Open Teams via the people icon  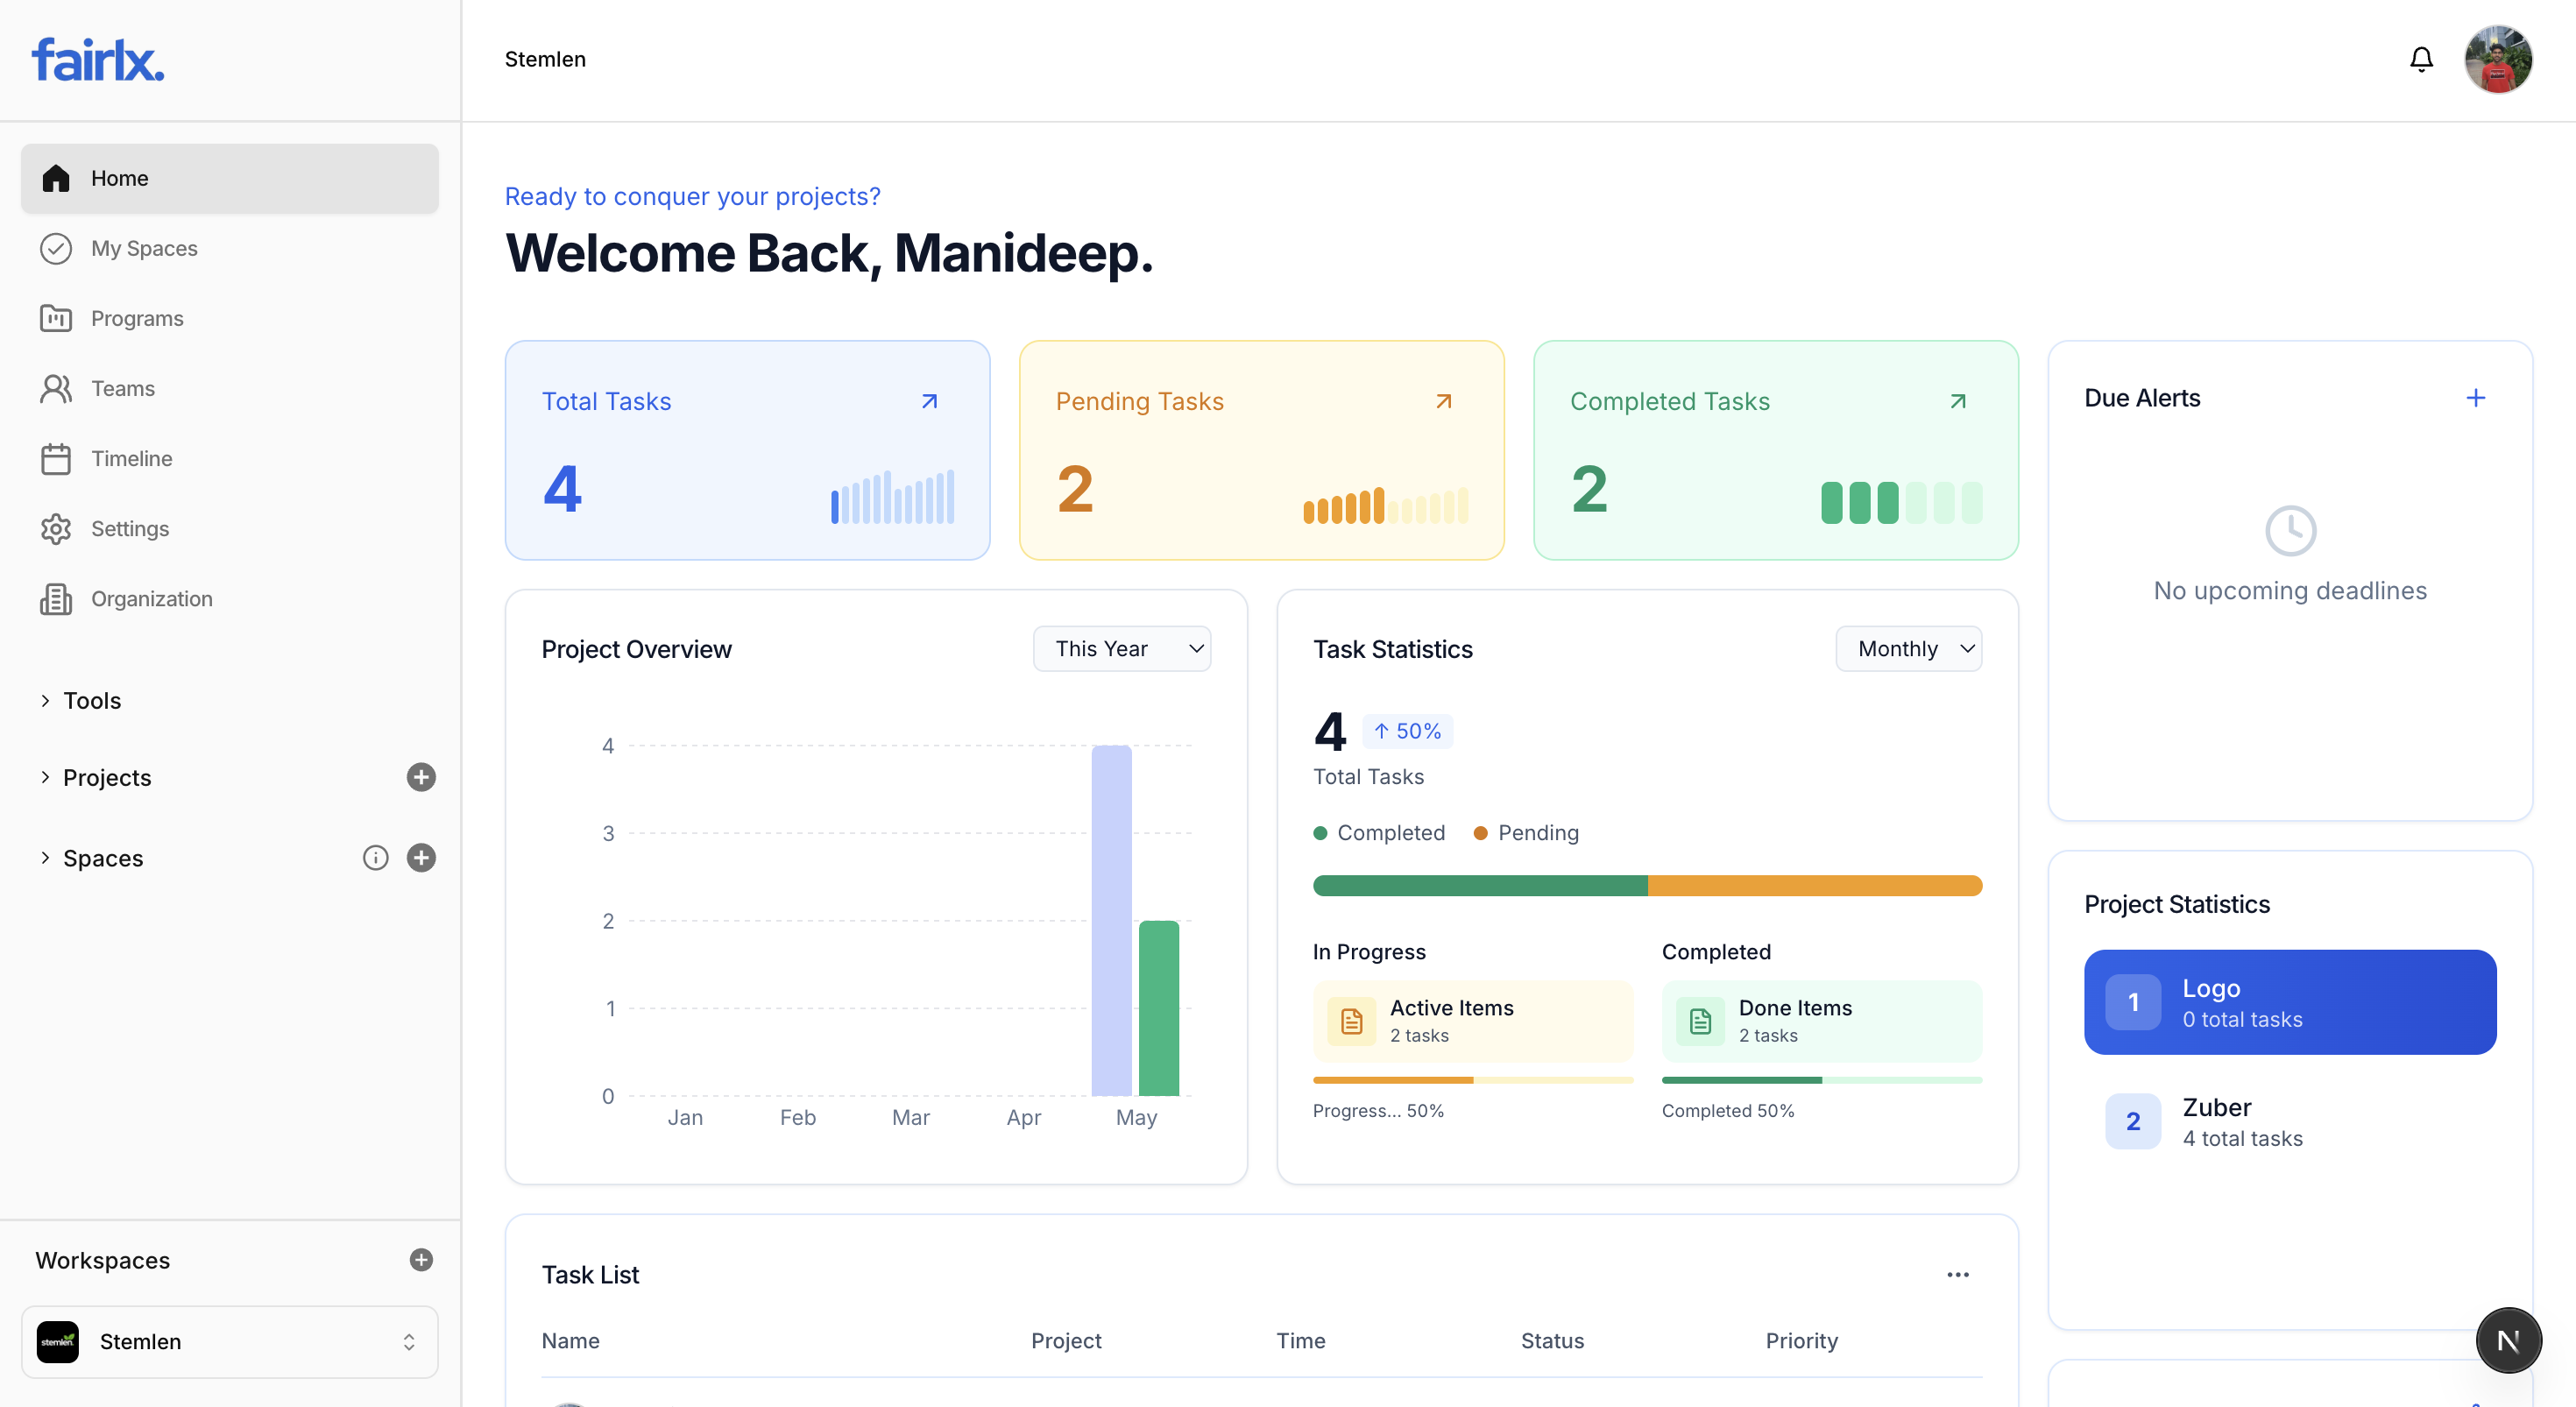(55, 388)
